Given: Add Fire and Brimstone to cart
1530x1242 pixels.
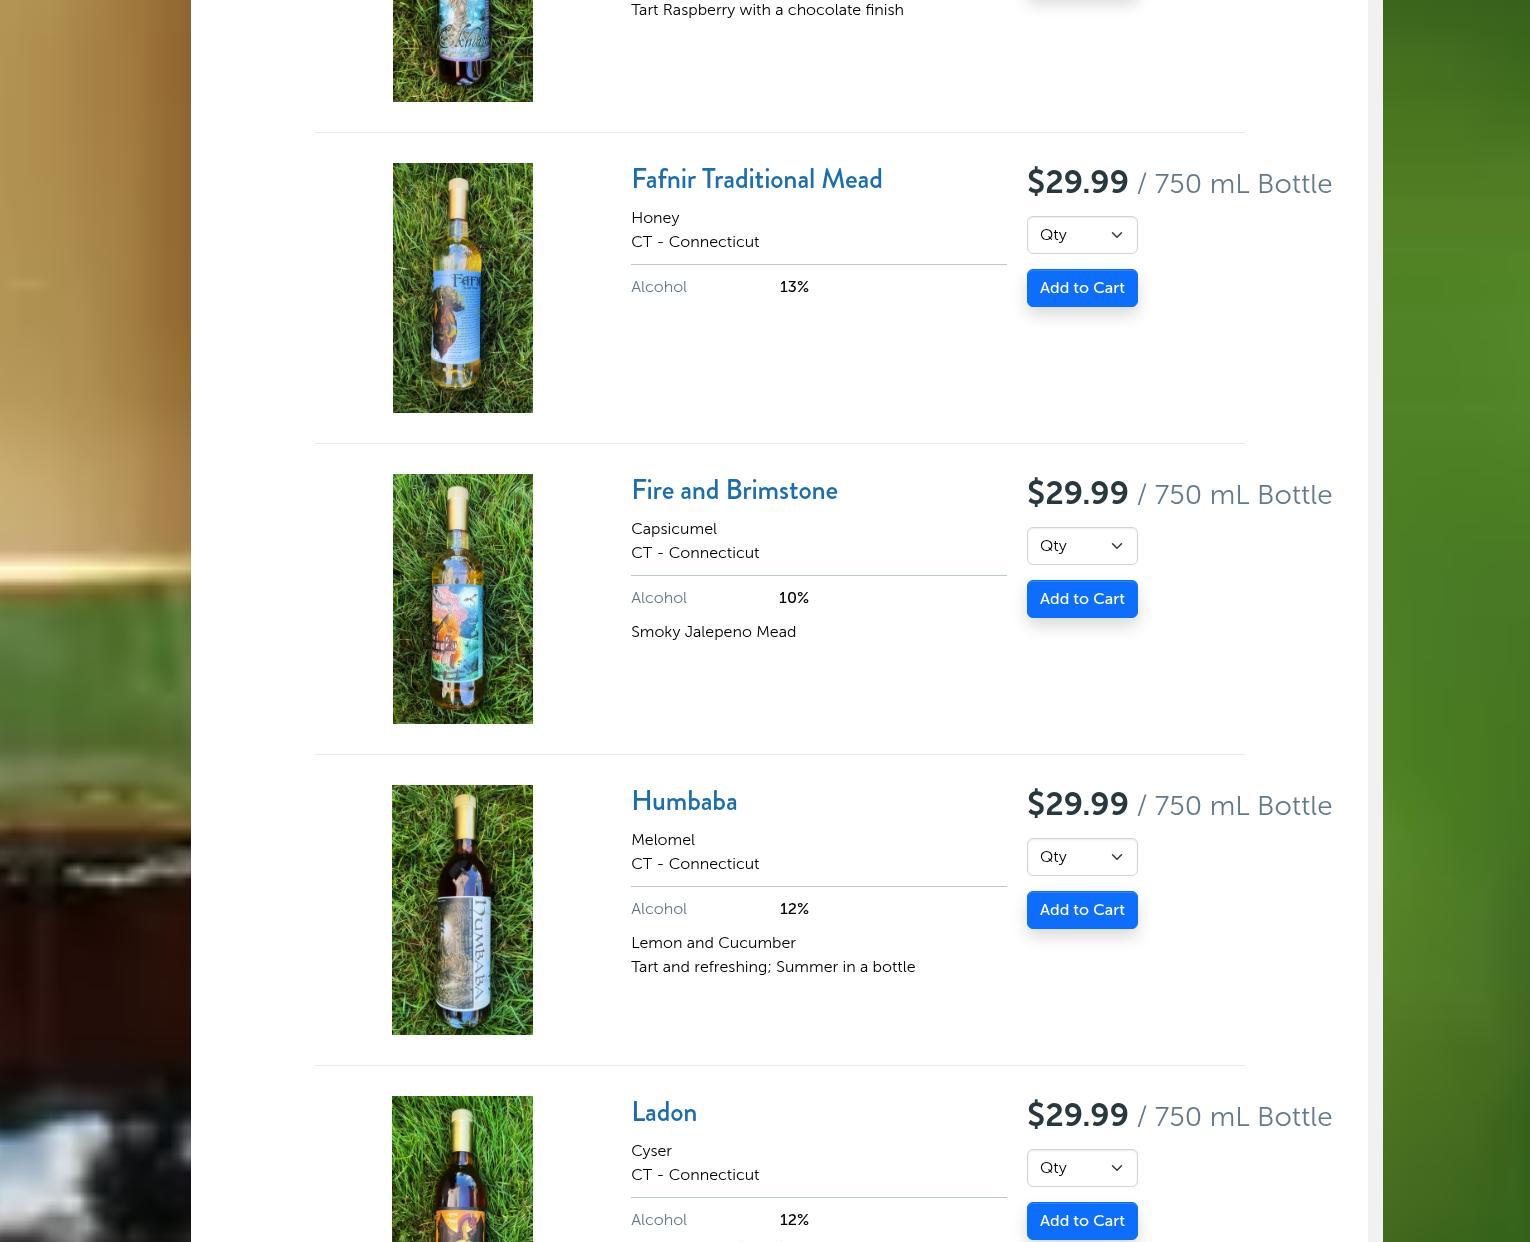Looking at the screenshot, I should click(x=1082, y=599).
